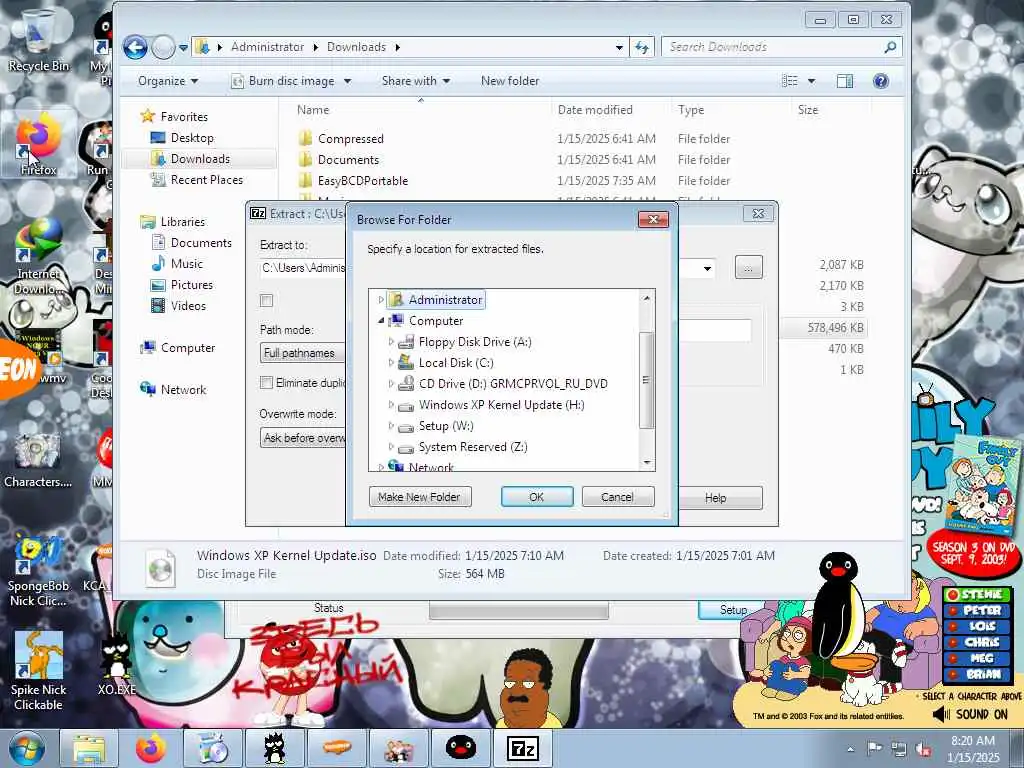Select Network in Explorer sidebar
The image size is (1024, 768).
pos(183,390)
